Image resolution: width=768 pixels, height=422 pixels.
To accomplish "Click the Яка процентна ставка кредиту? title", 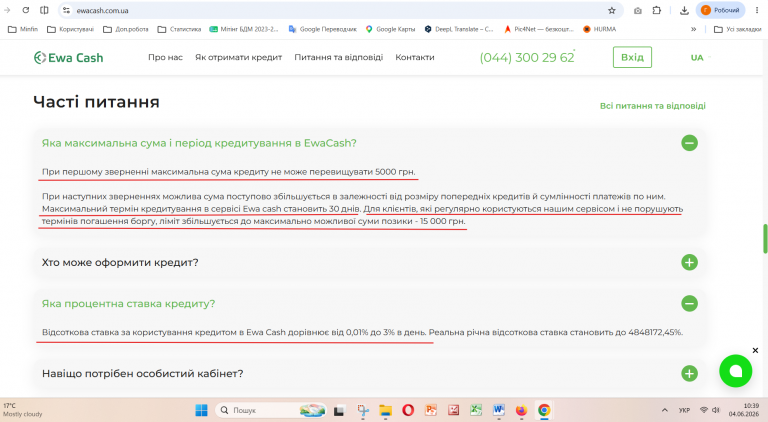I will 128,304.
